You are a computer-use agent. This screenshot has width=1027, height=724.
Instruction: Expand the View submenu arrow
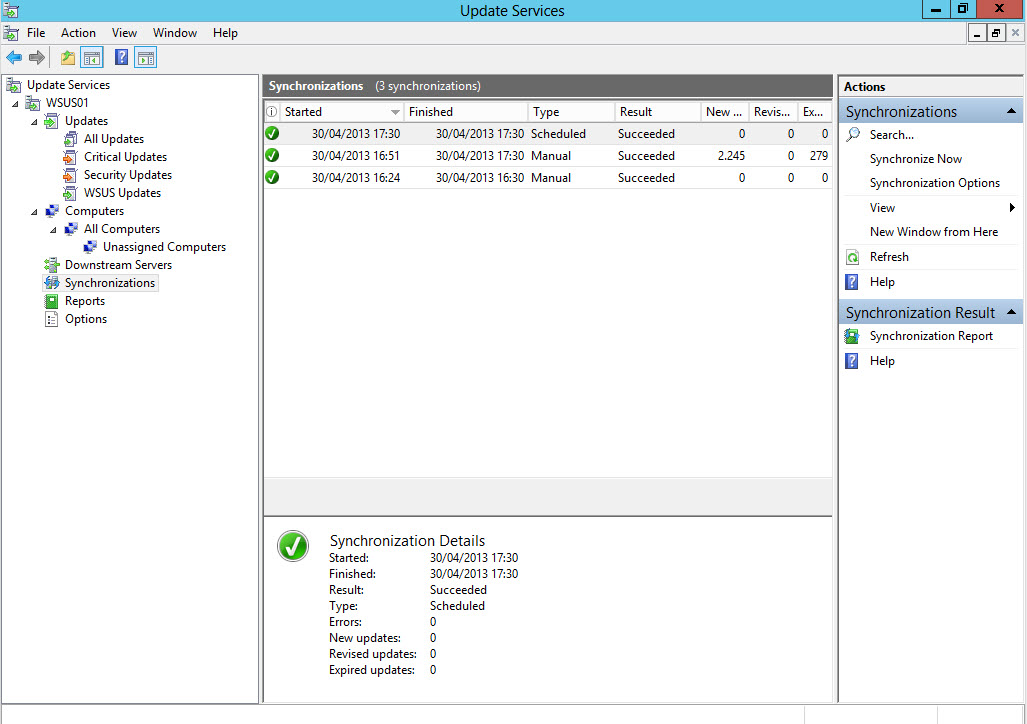point(1012,208)
